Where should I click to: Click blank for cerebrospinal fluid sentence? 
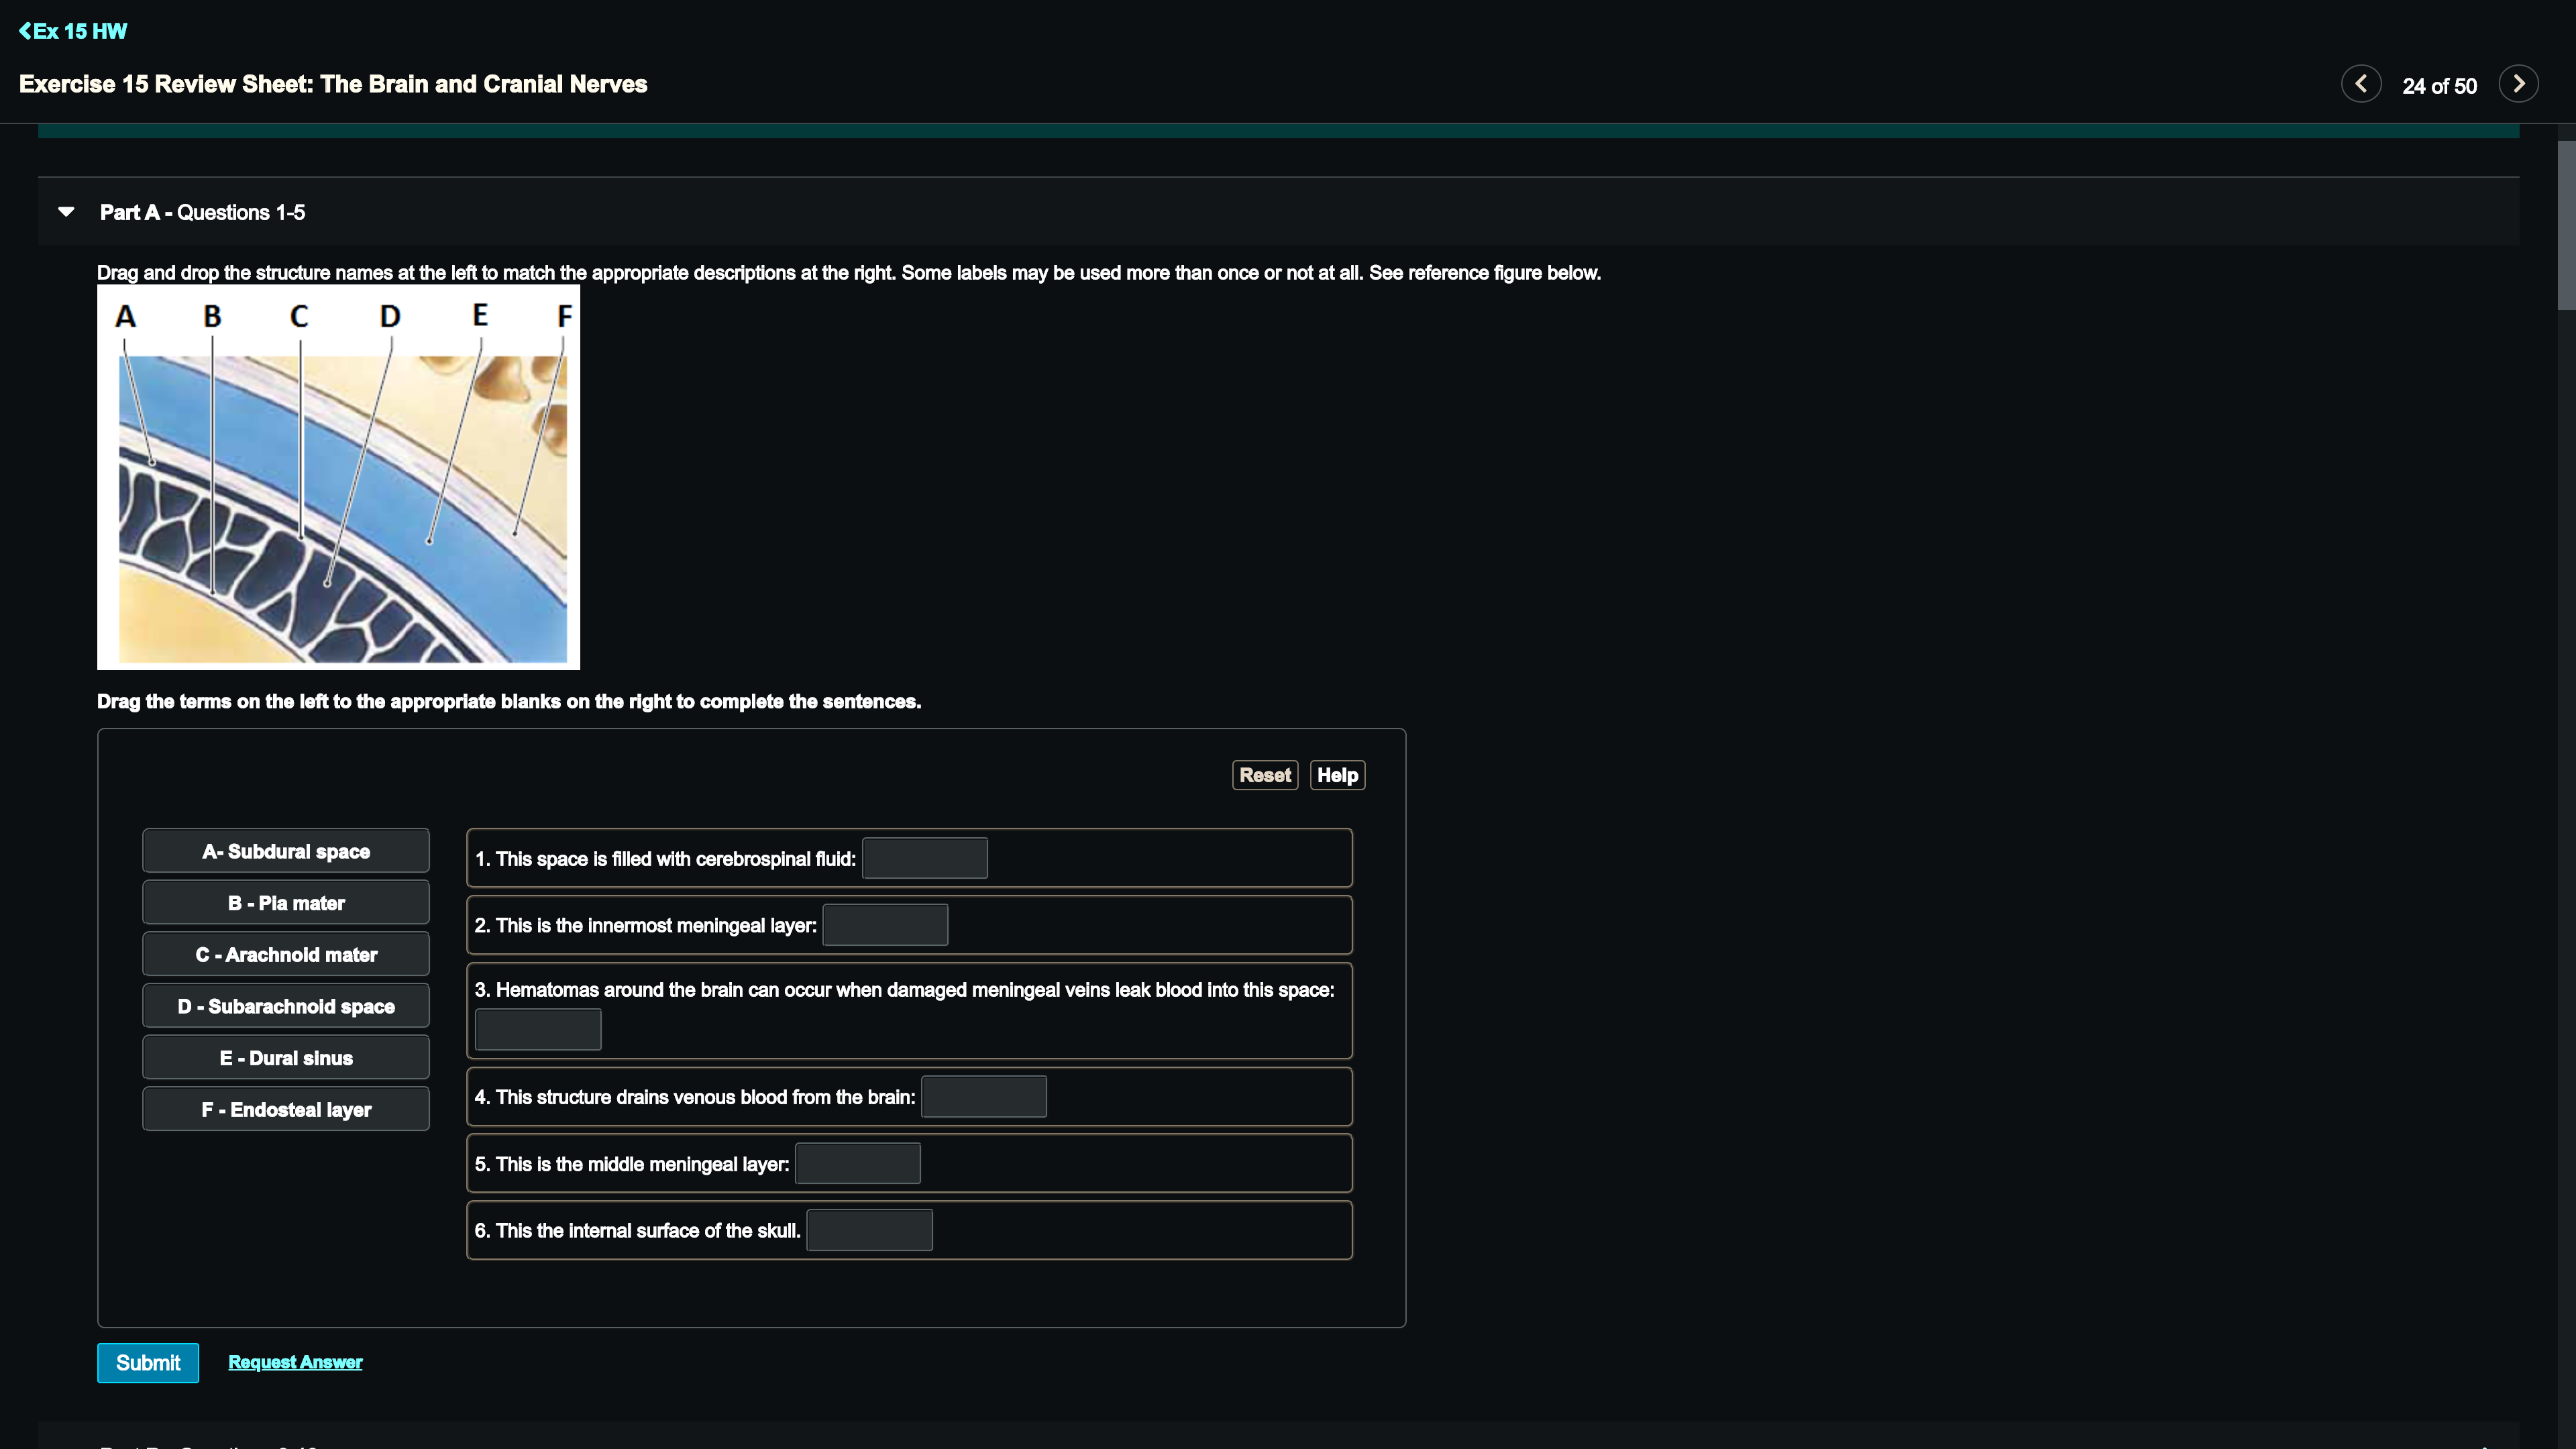click(x=924, y=859)
